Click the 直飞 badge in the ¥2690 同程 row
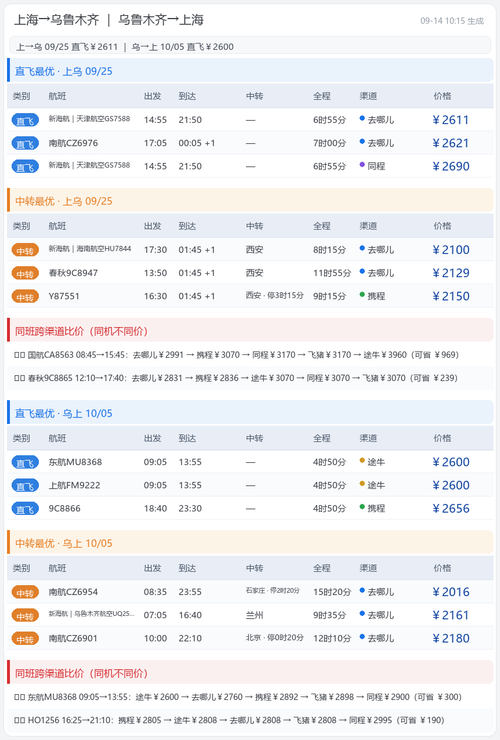Viewport: 500px width, 740px height. (25, 167)
